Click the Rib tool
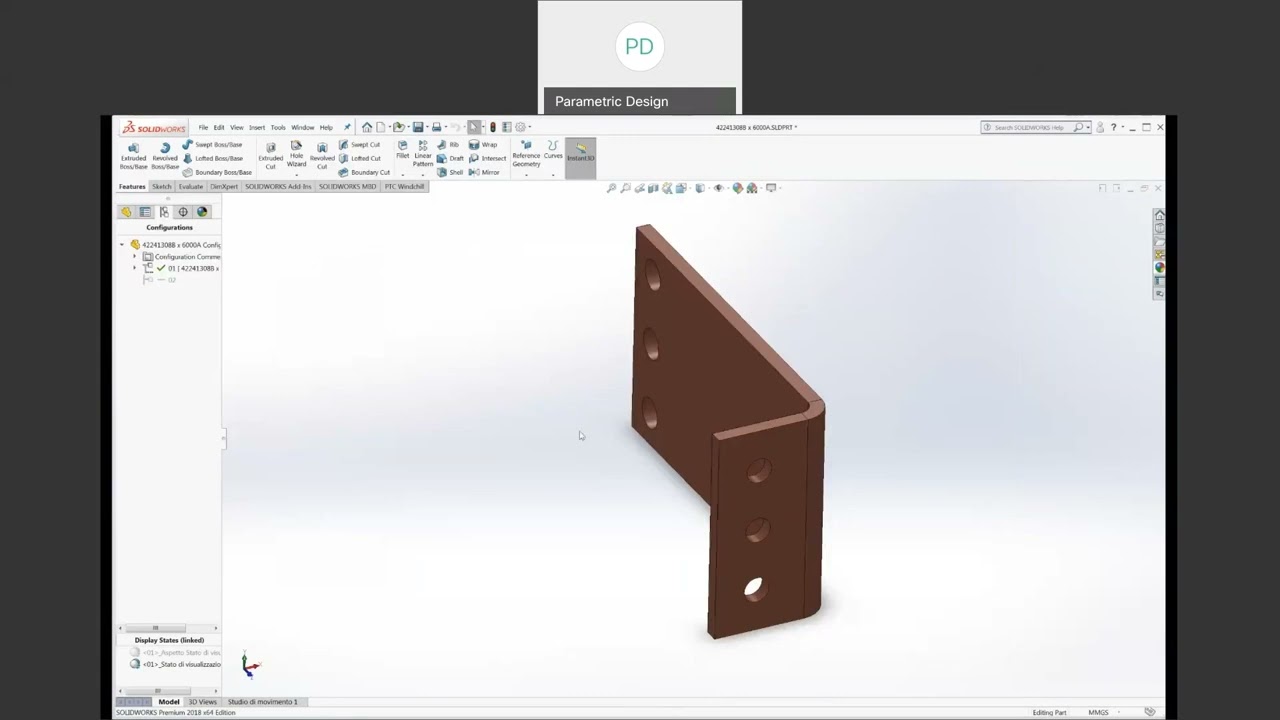The height and width of the screenshot is (720, 1280). (447, 145)
